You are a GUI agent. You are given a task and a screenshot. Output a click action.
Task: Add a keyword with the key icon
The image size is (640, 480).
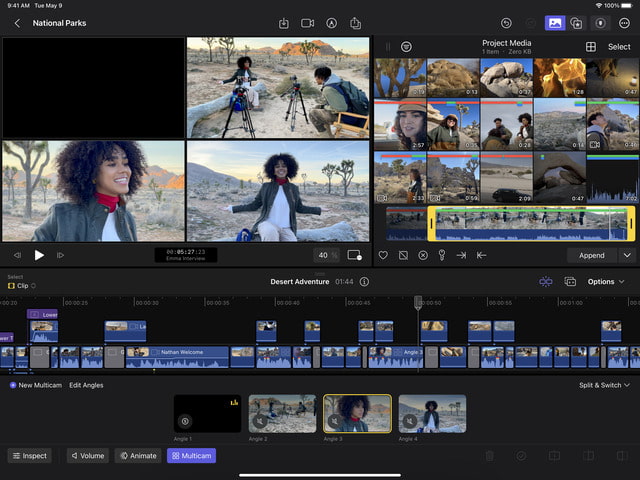pos(441,255)
